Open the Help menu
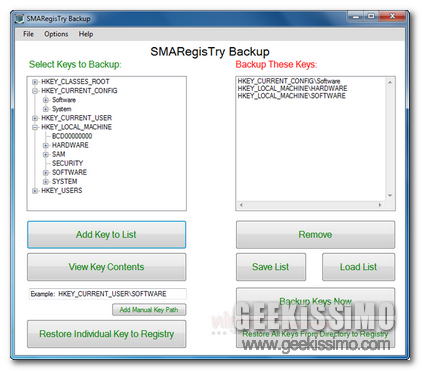This screenshot has width=422, height=371. point(86,34)
